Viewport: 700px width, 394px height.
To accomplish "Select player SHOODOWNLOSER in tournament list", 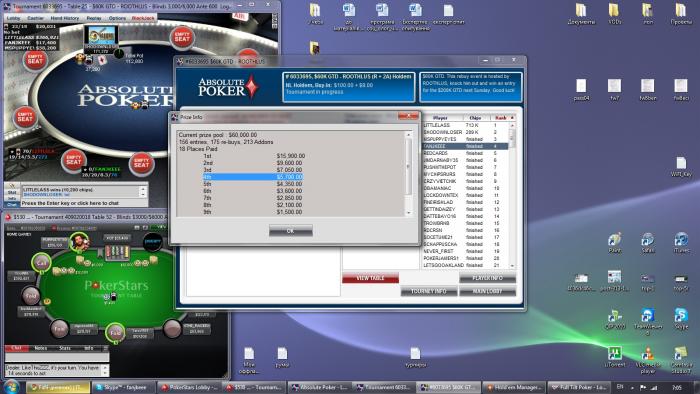I will pos(465,133).
